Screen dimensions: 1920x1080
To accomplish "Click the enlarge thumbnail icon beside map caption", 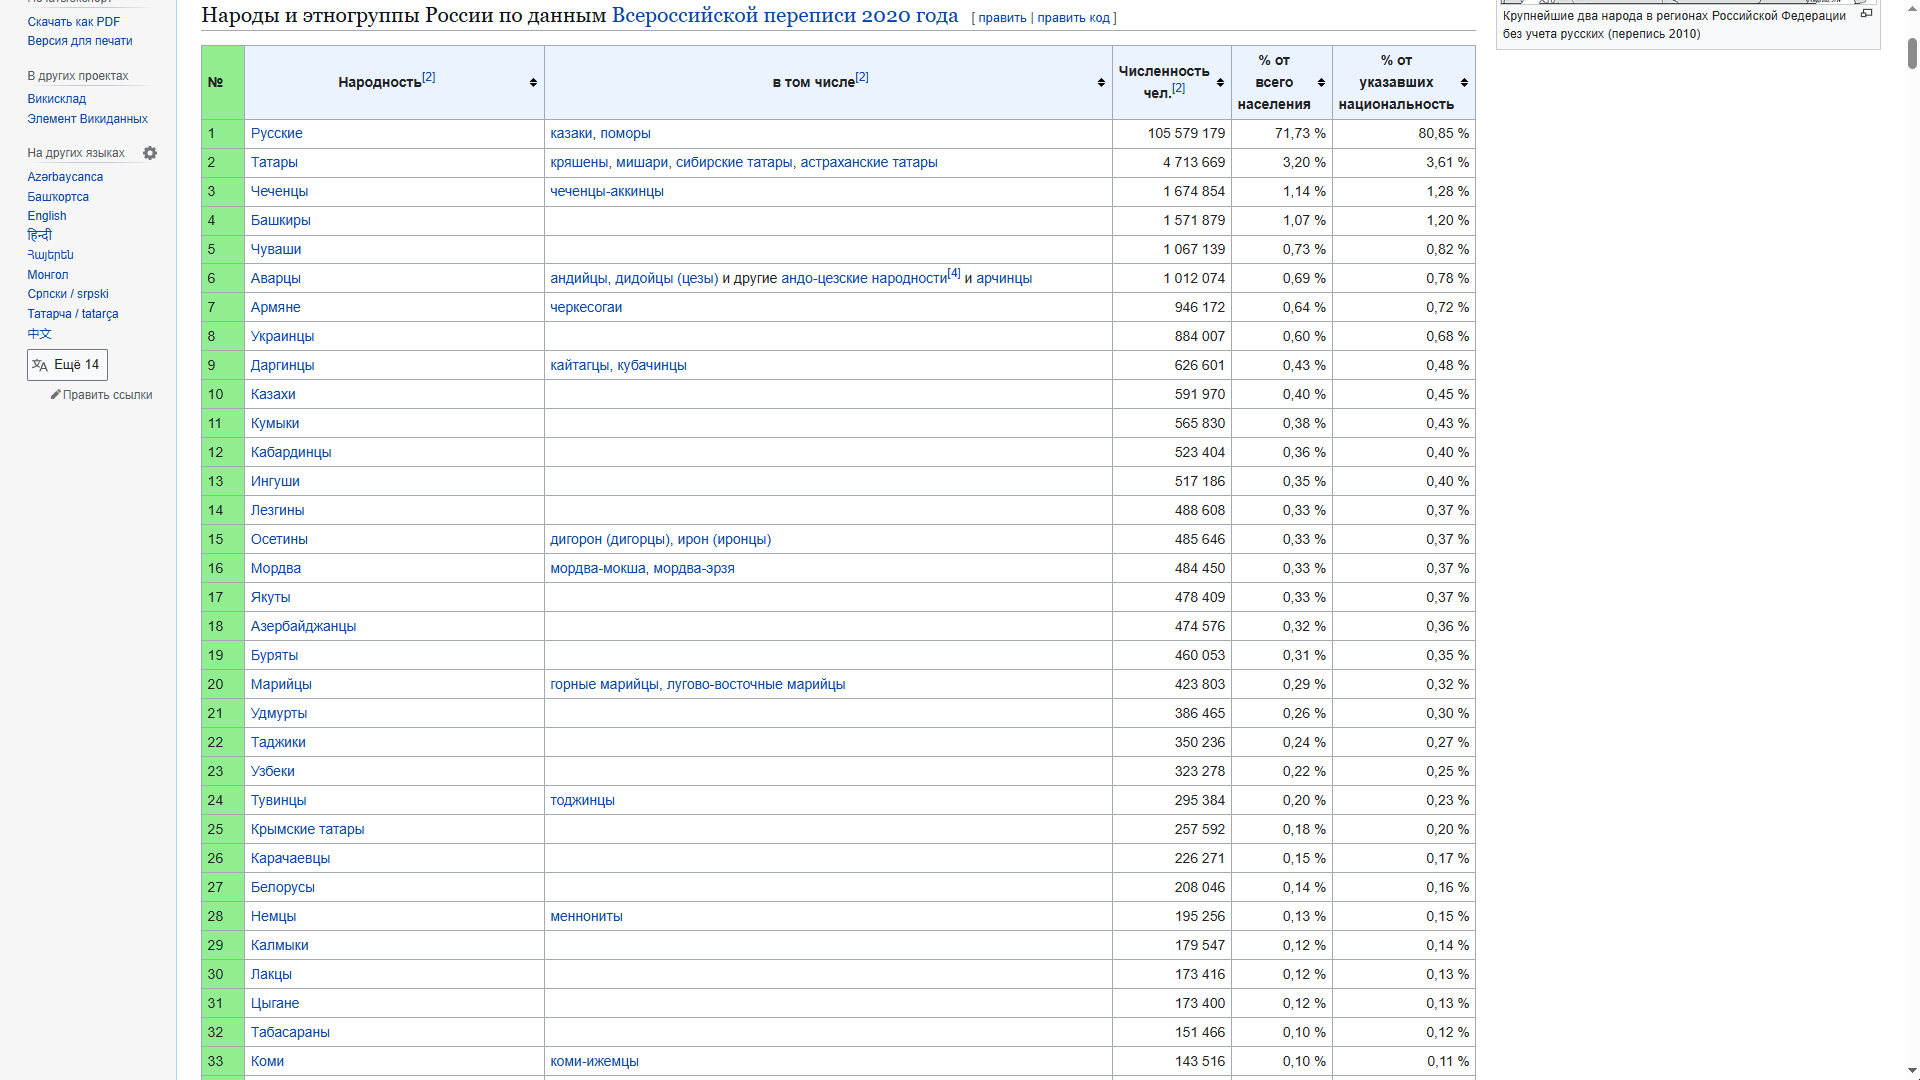I will coord(1866,14).
